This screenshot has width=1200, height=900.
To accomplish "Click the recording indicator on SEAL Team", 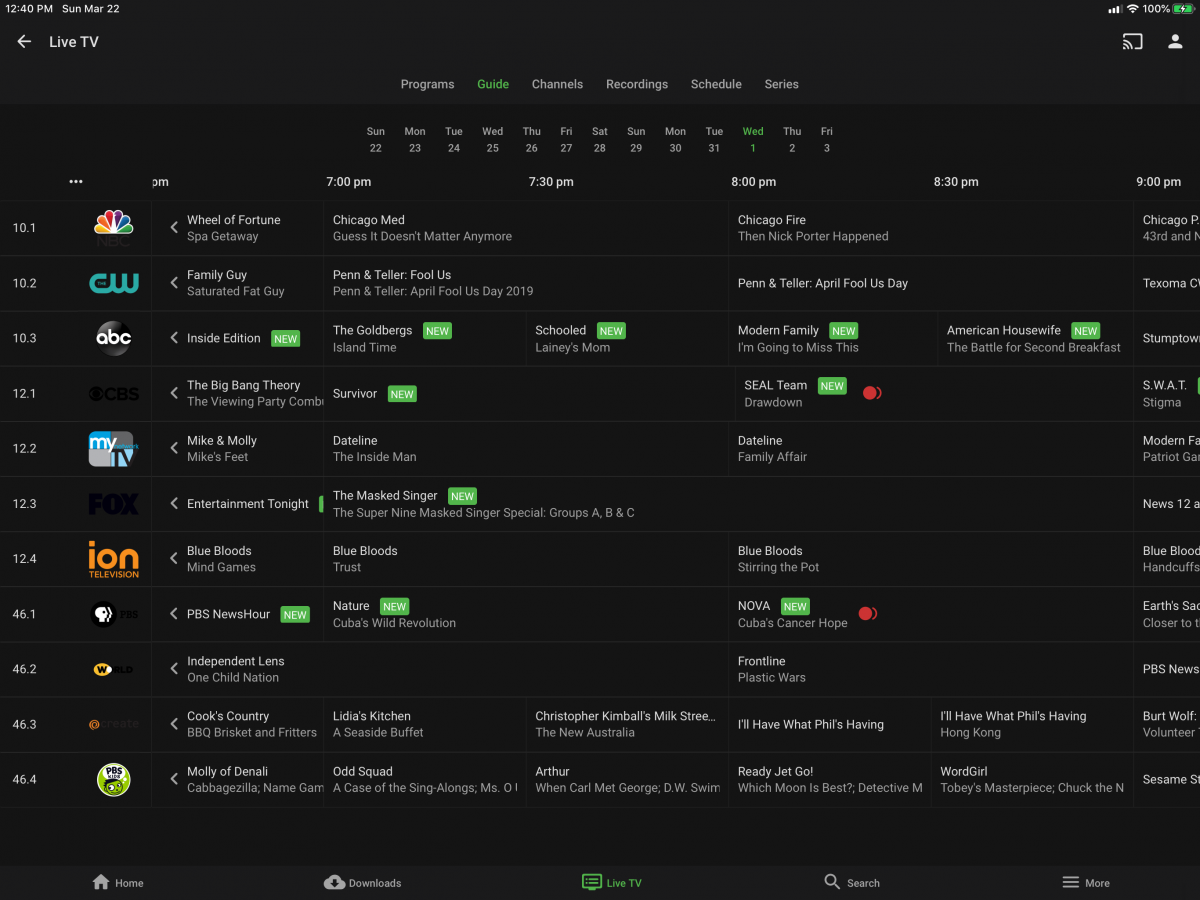I will point(872,393).
